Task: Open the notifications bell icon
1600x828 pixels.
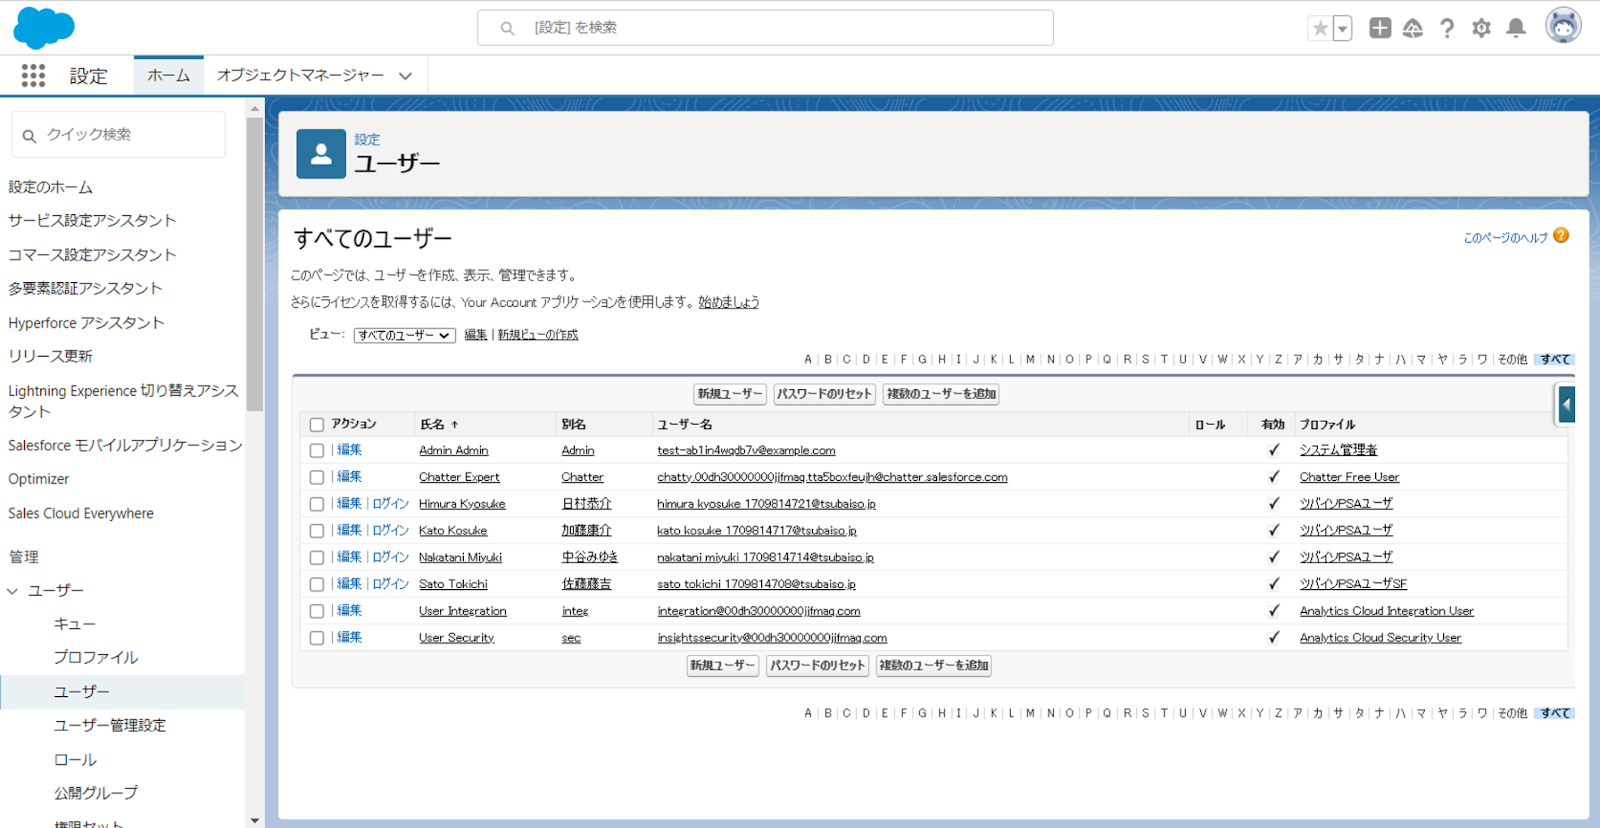Action: pos(1516,28)
